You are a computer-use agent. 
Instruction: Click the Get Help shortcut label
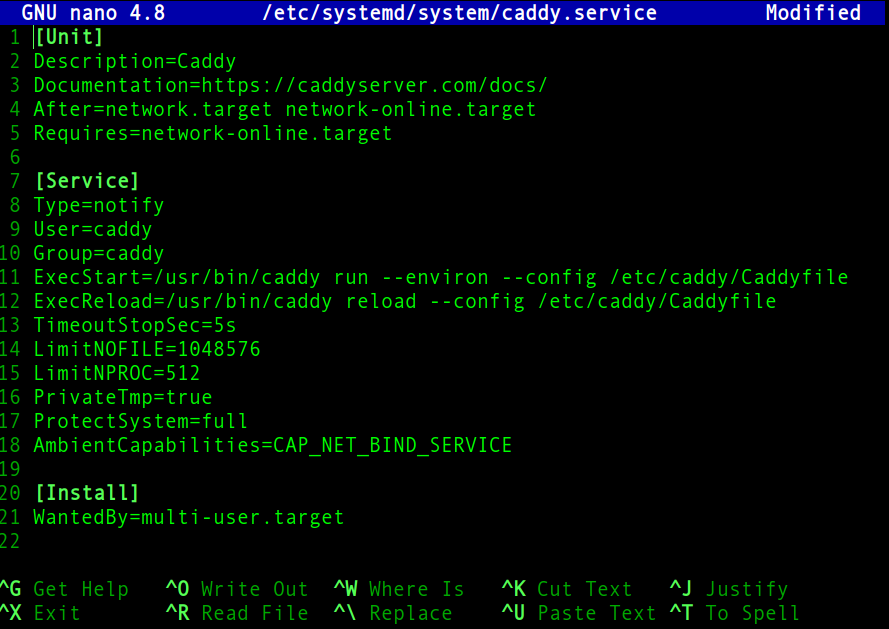click(81, 589)
